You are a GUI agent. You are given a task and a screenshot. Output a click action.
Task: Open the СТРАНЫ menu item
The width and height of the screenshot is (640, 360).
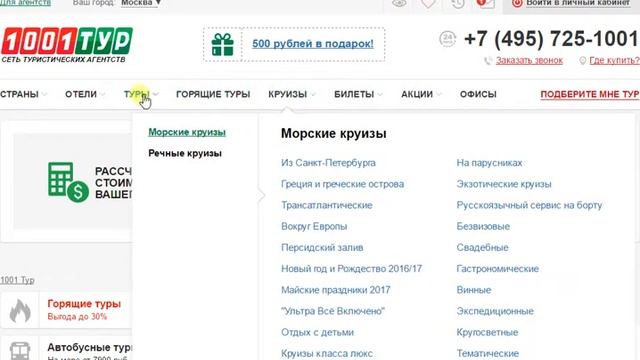pyautogui.click(x=19, y=94)
